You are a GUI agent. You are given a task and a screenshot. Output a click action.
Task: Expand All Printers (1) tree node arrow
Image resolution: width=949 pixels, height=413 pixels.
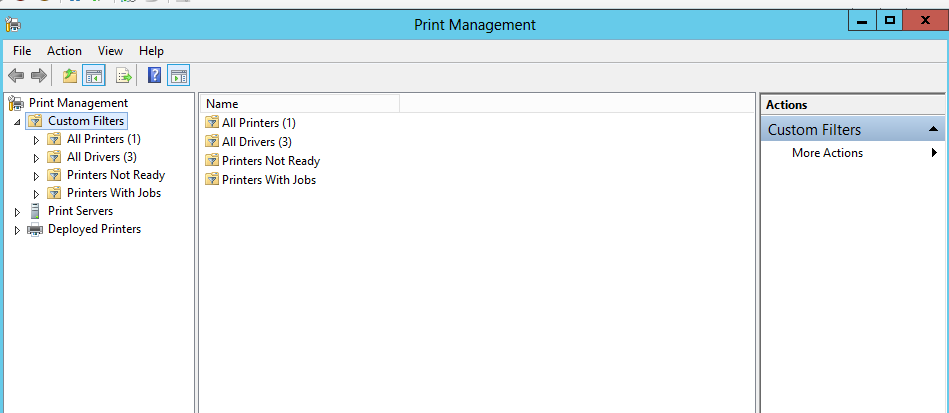coord(36,140)
